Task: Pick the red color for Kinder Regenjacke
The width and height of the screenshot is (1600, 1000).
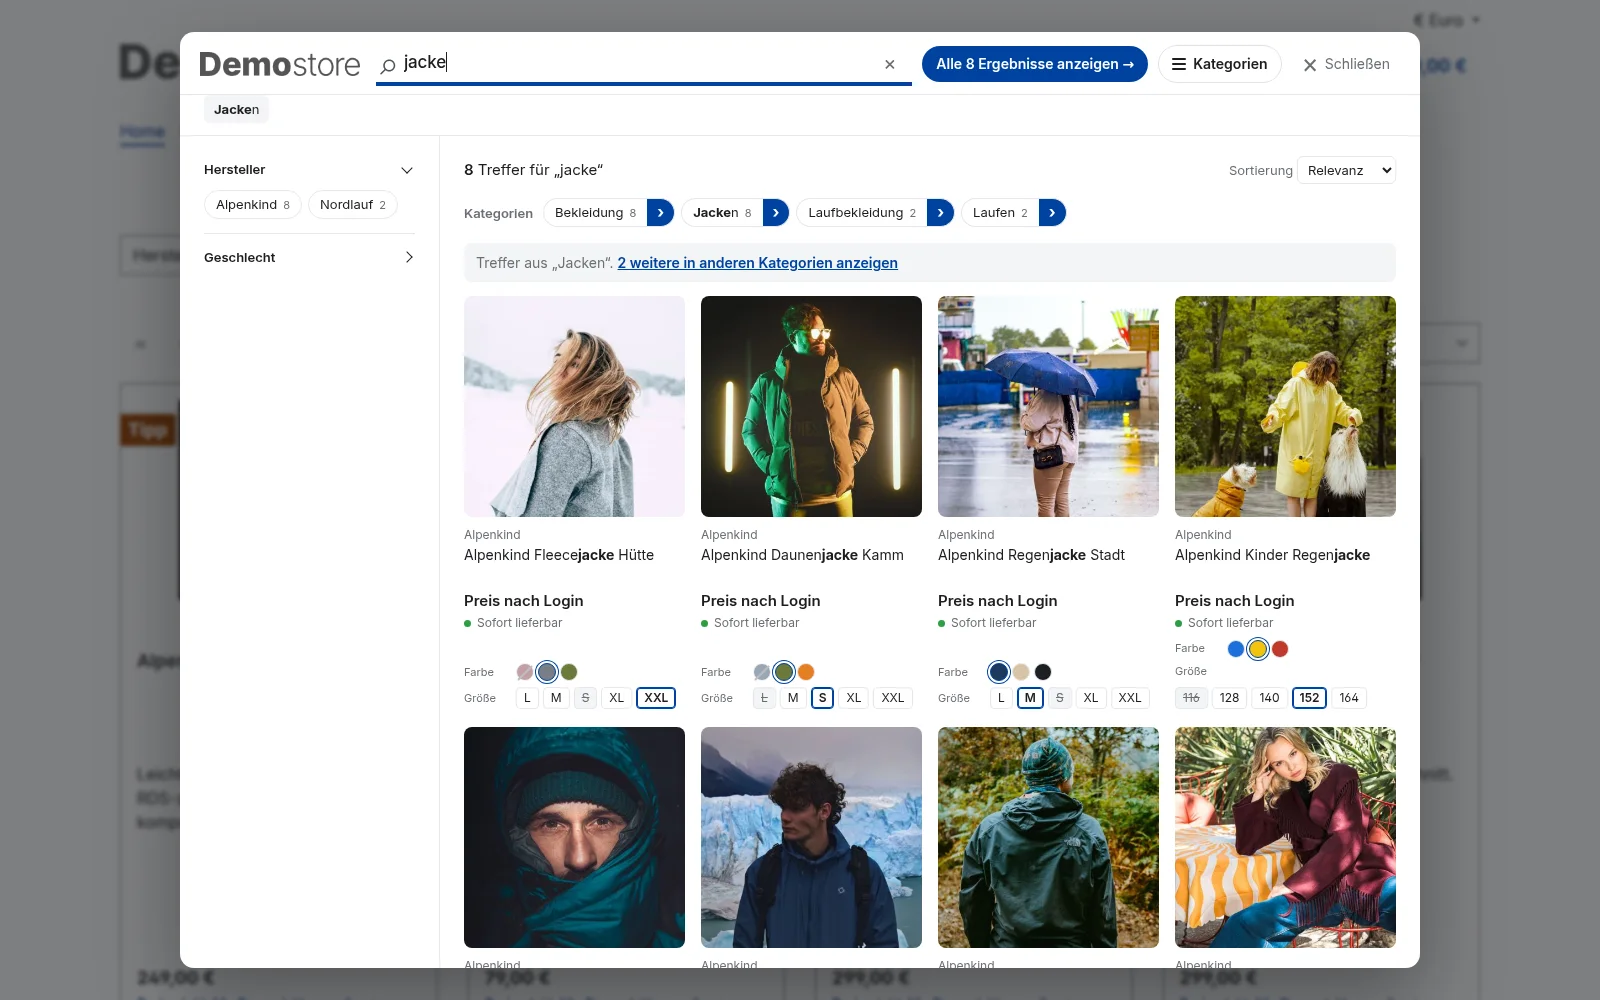Action: [1280, 649]
